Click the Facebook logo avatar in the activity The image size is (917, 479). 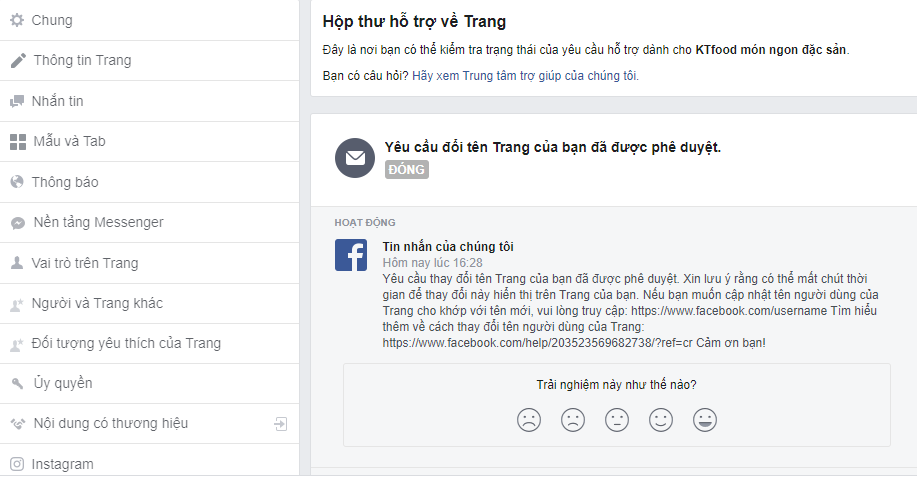[351, 255]
